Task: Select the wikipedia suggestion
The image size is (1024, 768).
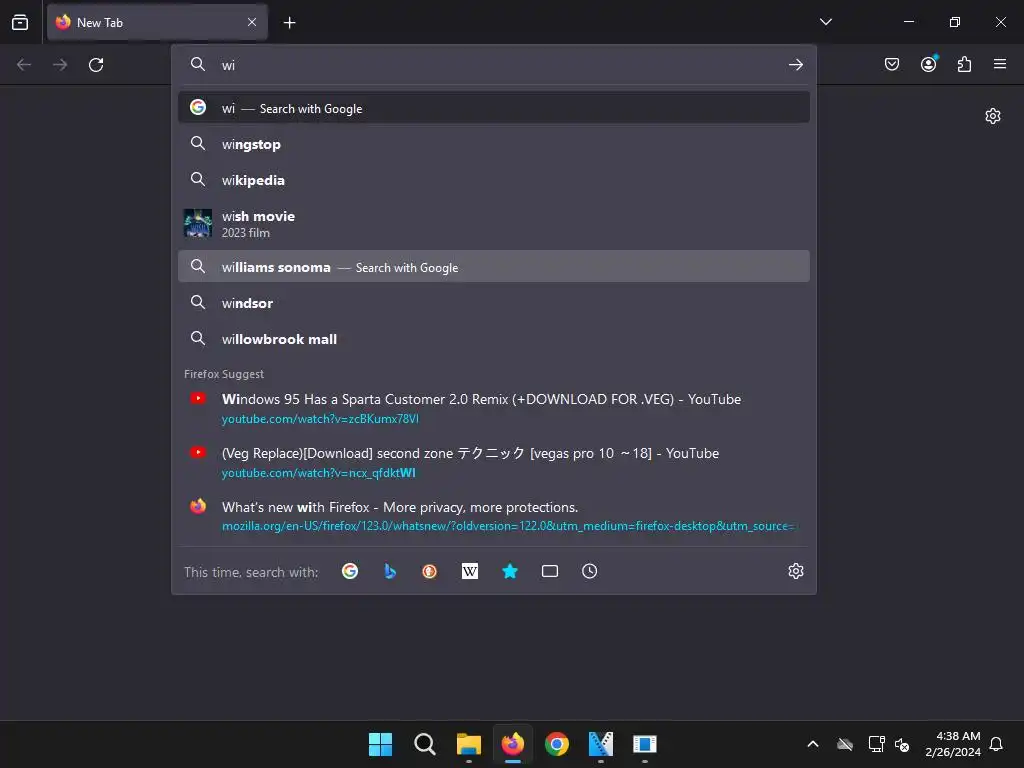Action: click(x=494, y=180)
